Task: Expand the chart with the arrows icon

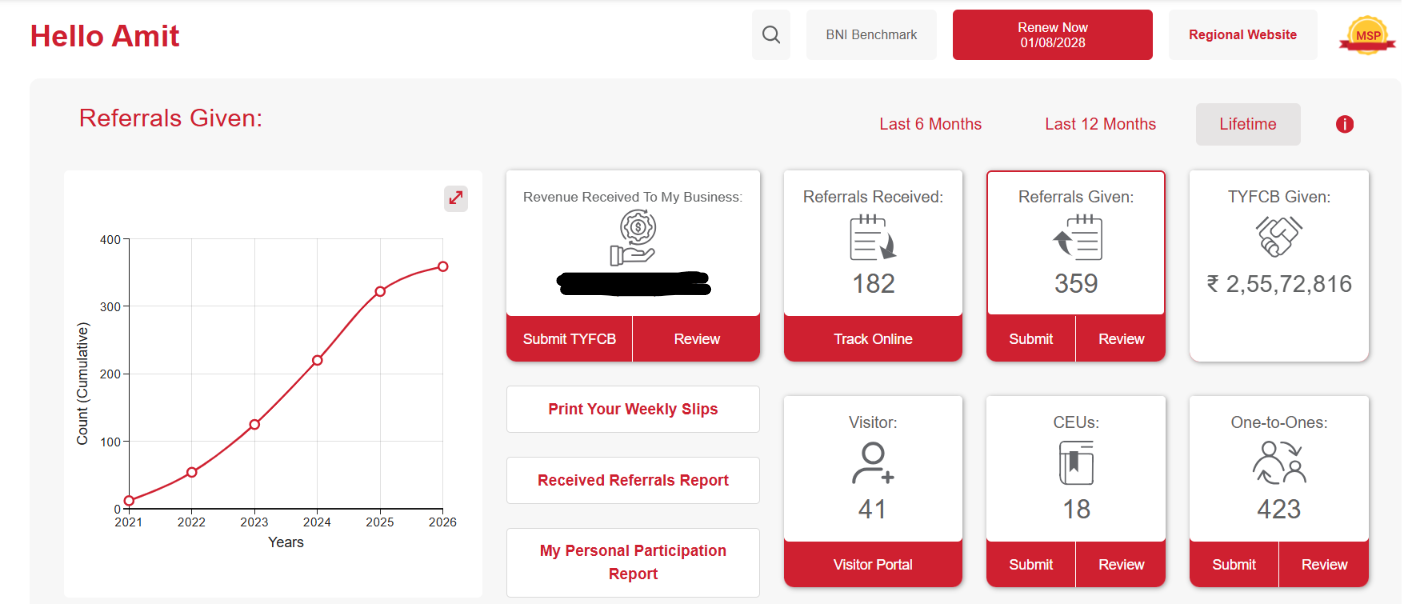Action: pyautogui.click(x=456, y=198)
